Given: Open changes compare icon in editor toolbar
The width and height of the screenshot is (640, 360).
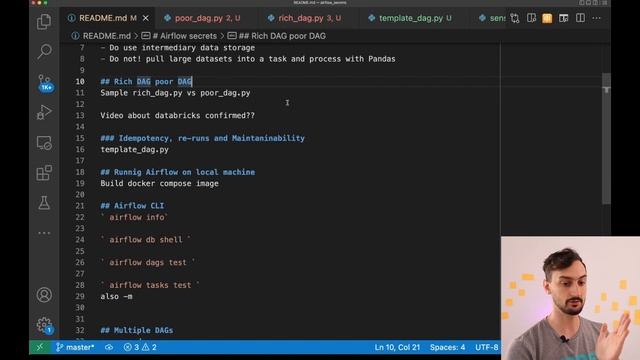Looking at the screenshot, I should (x=515, y=18).
